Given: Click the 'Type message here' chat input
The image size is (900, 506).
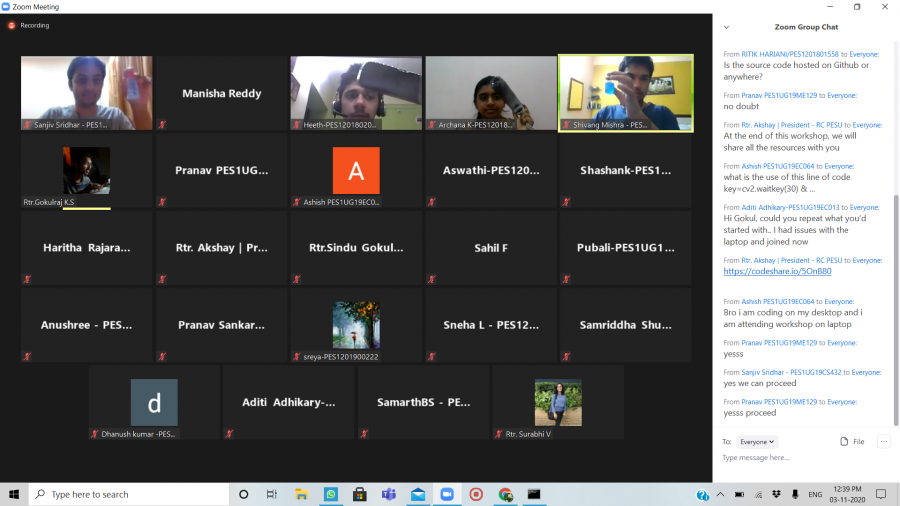Looking at the screenshot, I should click(800, 458).
